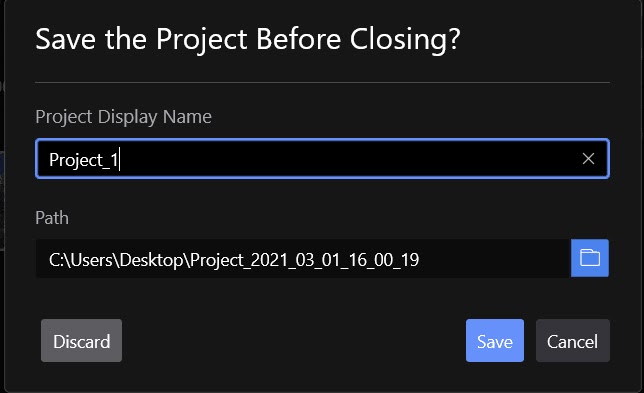Click empty area of name field before the X
Image resolution: width=644 pixels, height=393 pixels.
coord(349,159)
